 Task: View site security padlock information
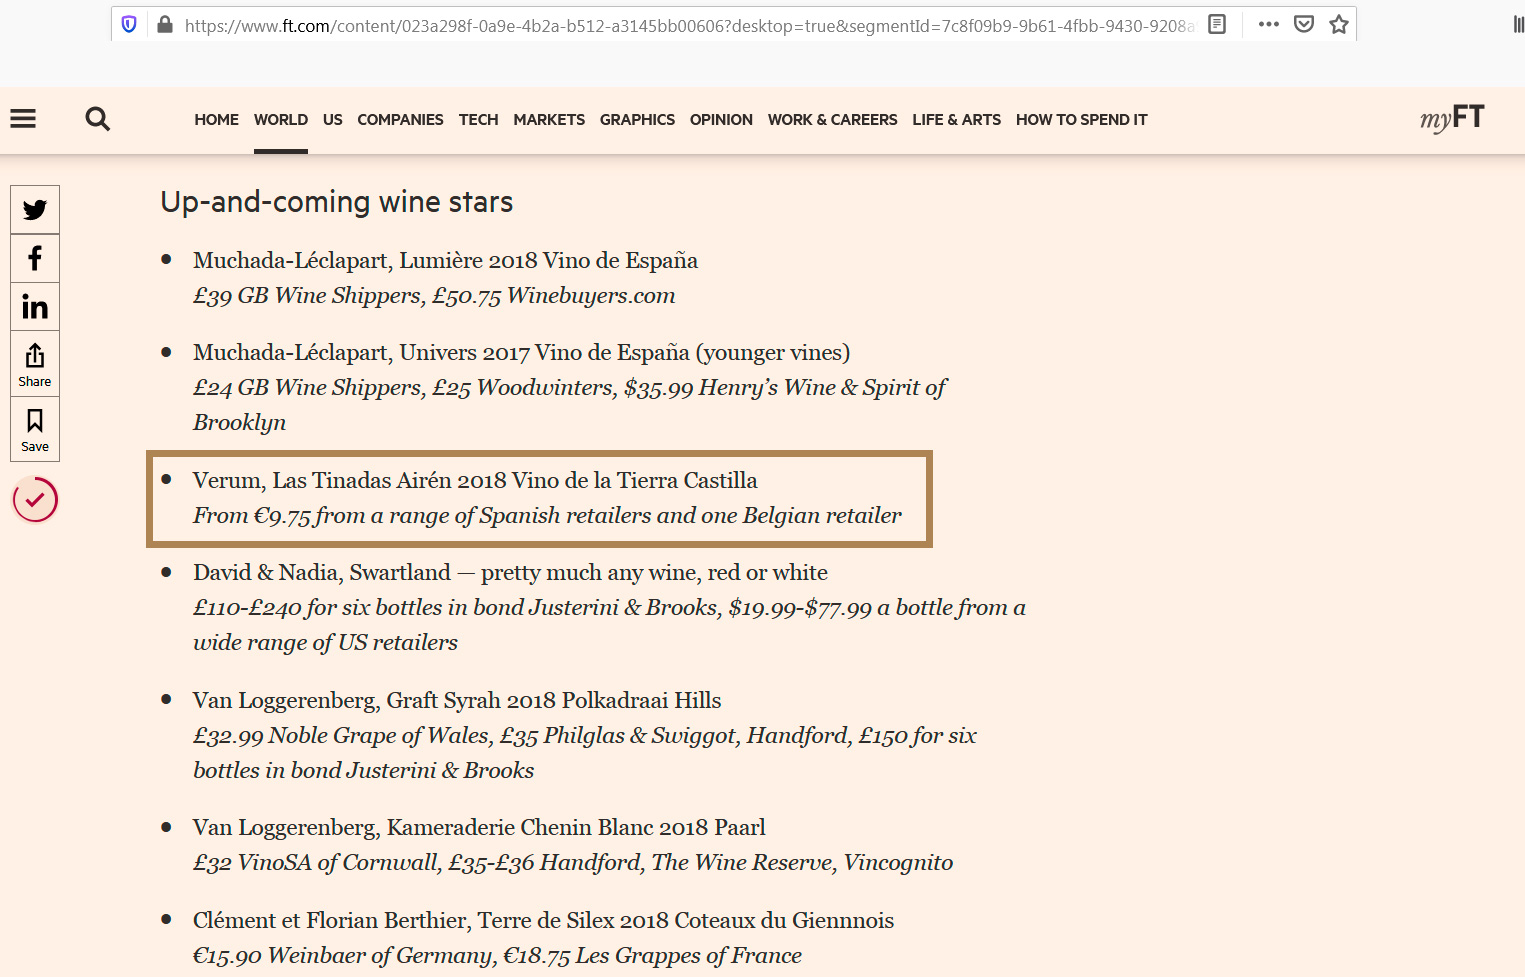coord(165,25)
